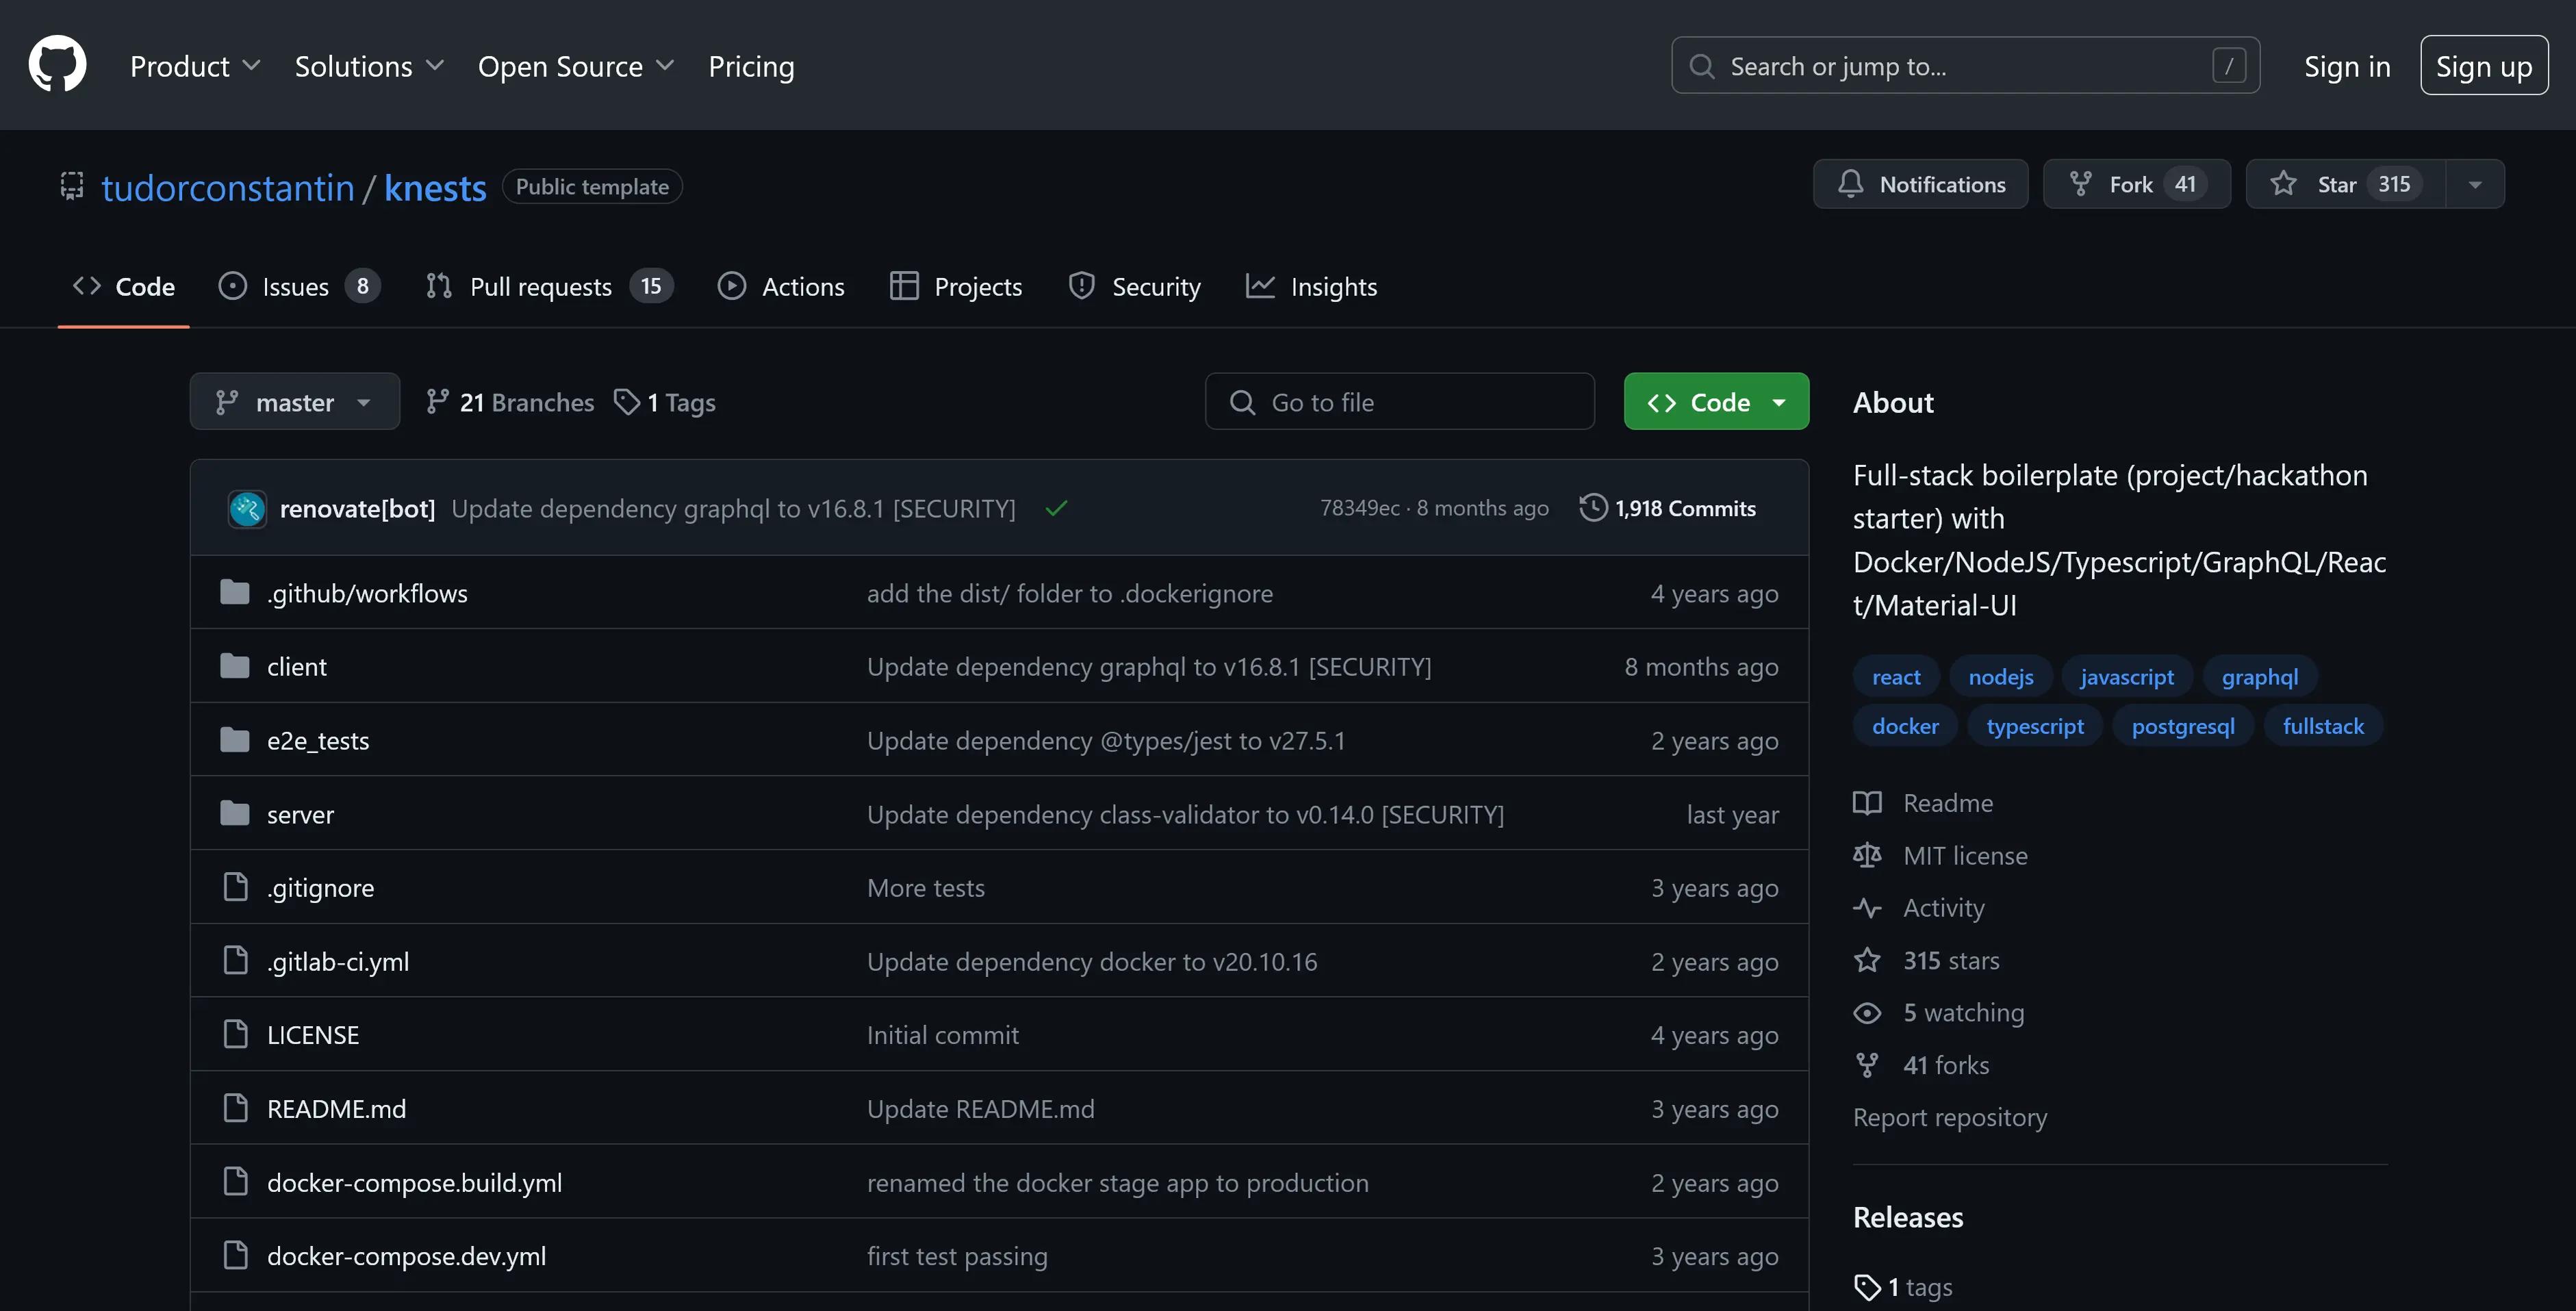Switch to the Issues tab
The height and width of the screenshot is (1311, 2576).
click(299, 287)
